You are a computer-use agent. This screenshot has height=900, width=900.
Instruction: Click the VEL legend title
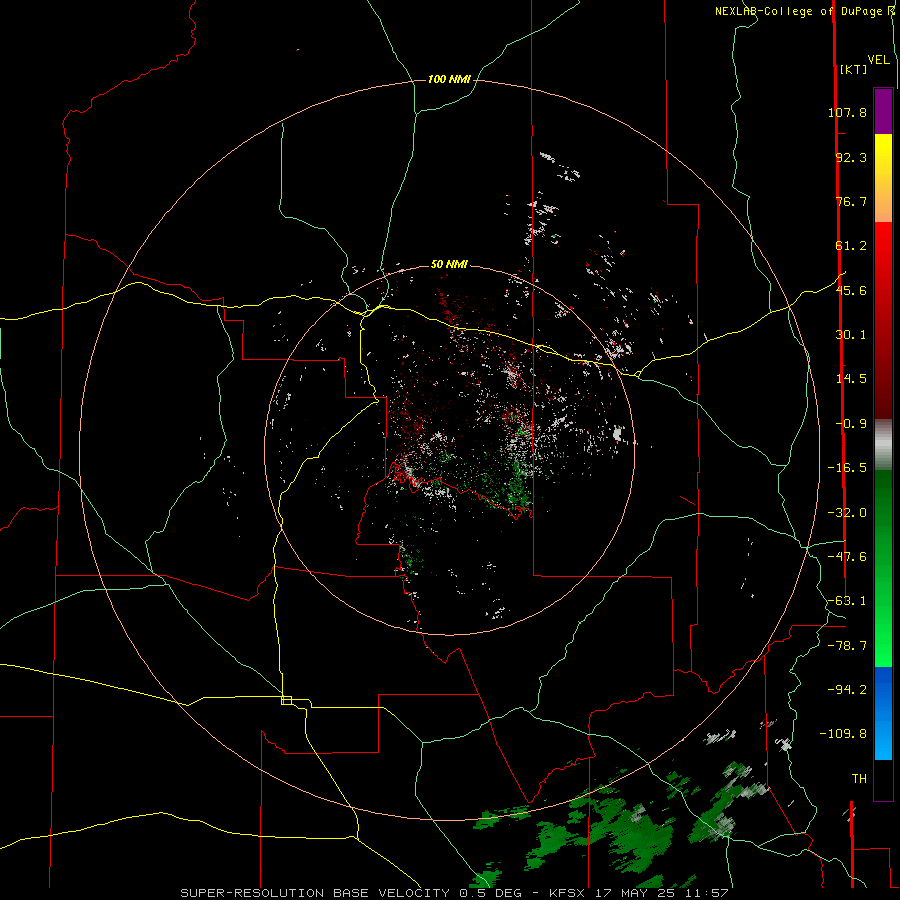tap(878, 60)
